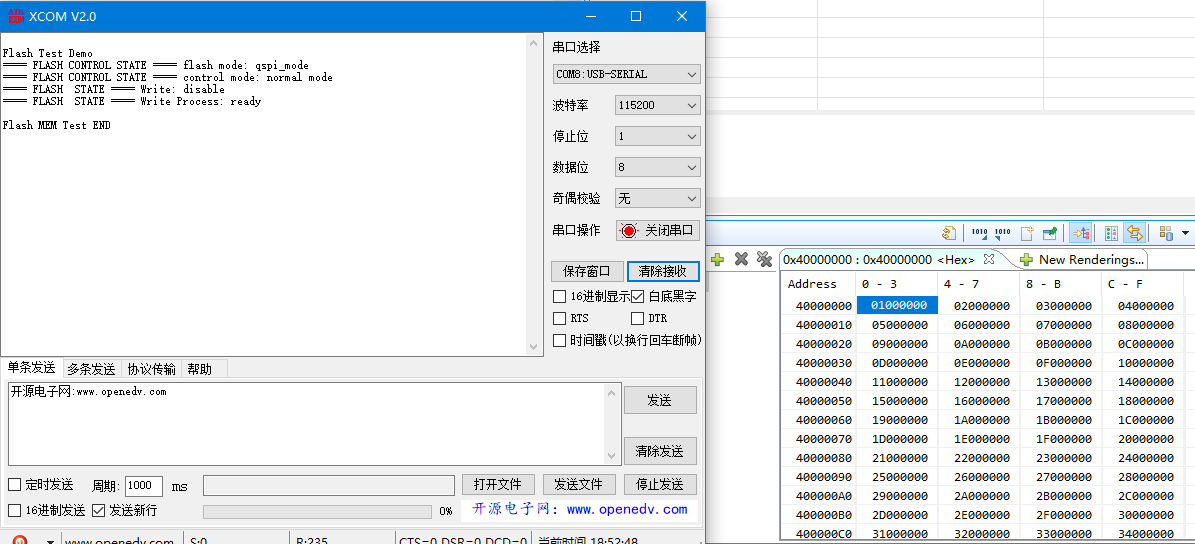This screenshot has height=544, width=1195.
Task: Click the 发送 send button
Action: [x=660, y=400]
